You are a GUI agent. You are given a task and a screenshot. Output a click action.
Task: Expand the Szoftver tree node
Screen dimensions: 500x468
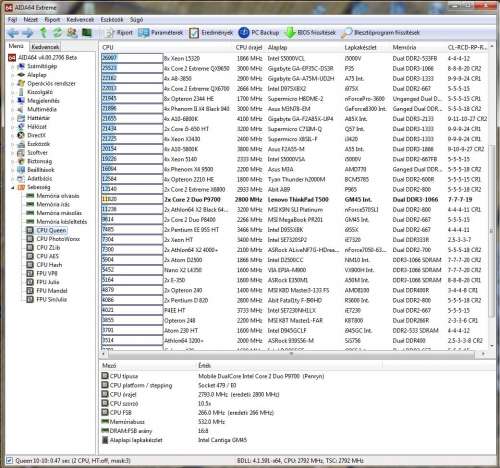[13, 153]
